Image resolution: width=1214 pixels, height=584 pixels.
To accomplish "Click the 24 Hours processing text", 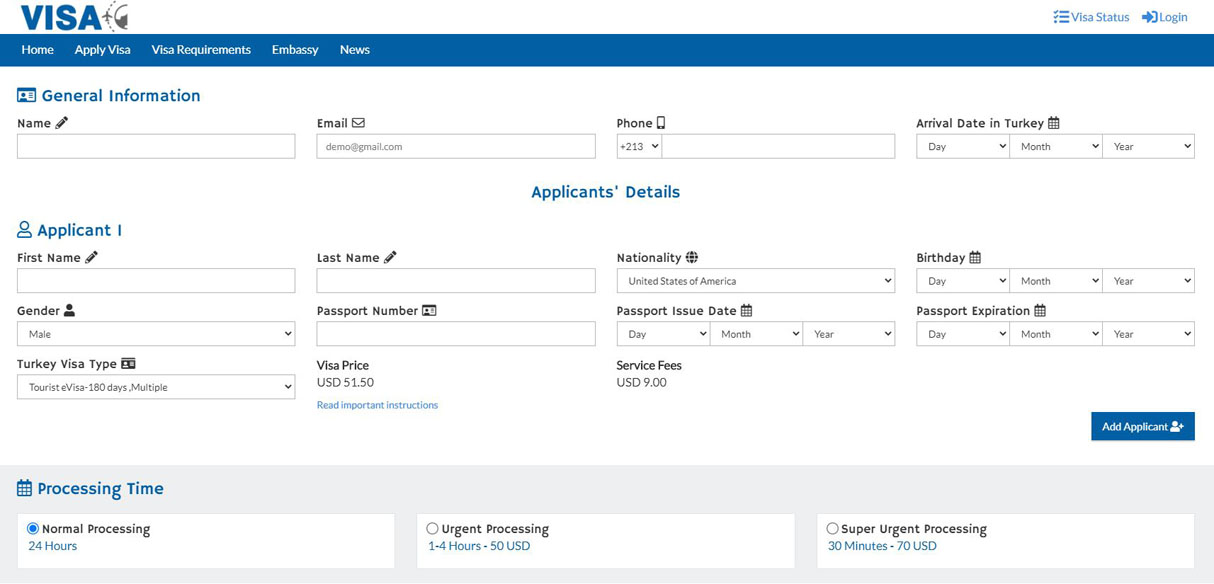I will tap(52, 546).
